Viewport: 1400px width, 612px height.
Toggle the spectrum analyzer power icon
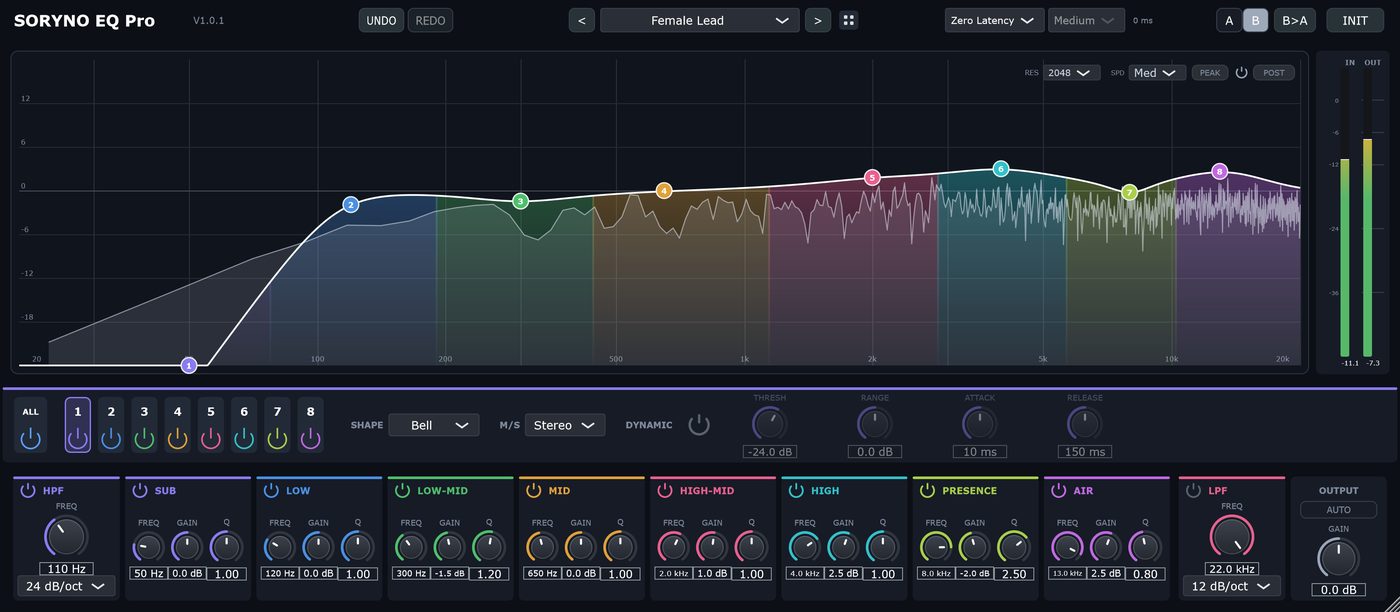[x=1242, y=73]
